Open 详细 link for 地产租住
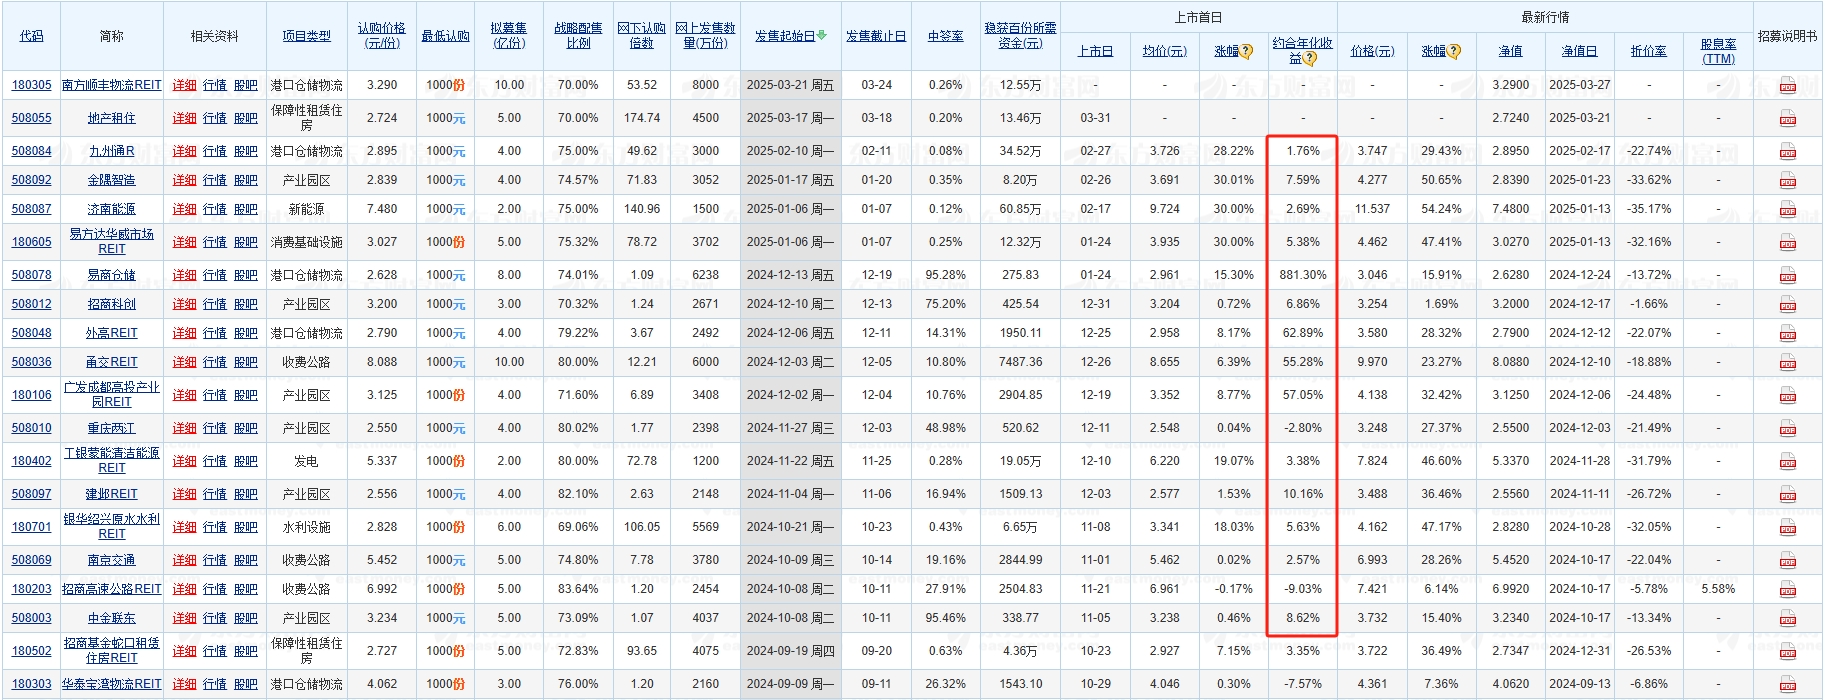This screenshot has height=700, width=1825. pos(184,118)
